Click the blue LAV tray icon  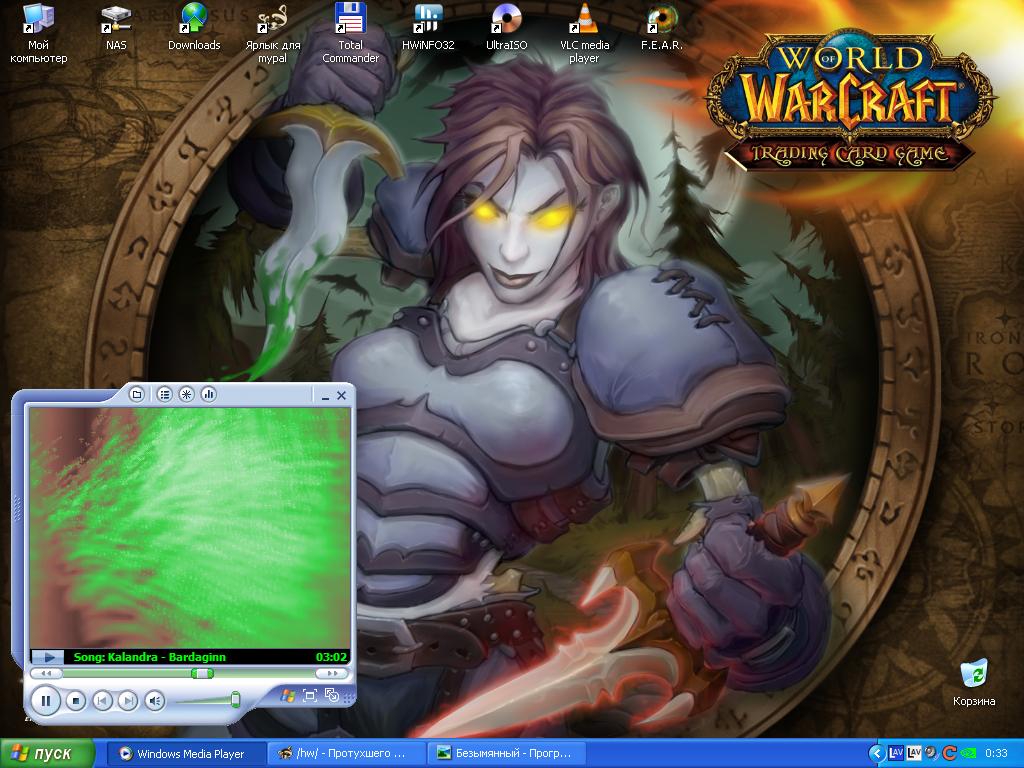pyautogui.click(x=896, y=753)
